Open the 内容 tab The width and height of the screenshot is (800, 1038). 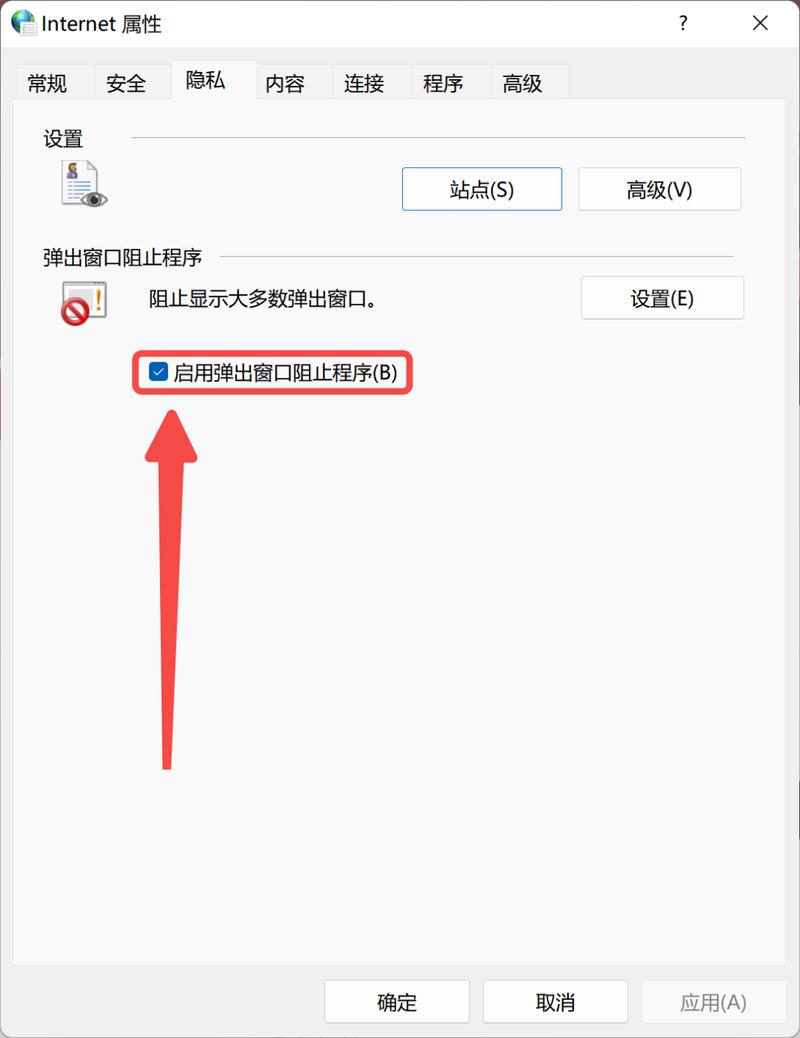[285, 83]
